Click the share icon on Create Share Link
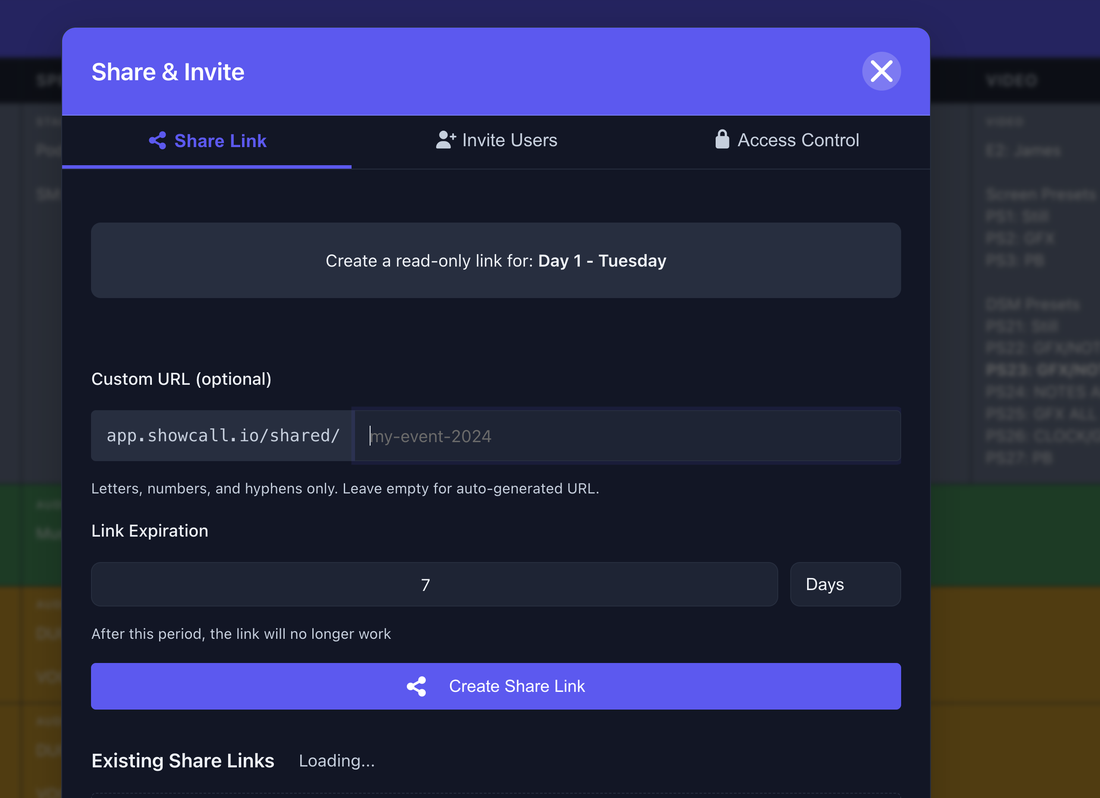The image size is (1100, 798). click(x=417, y=687)
